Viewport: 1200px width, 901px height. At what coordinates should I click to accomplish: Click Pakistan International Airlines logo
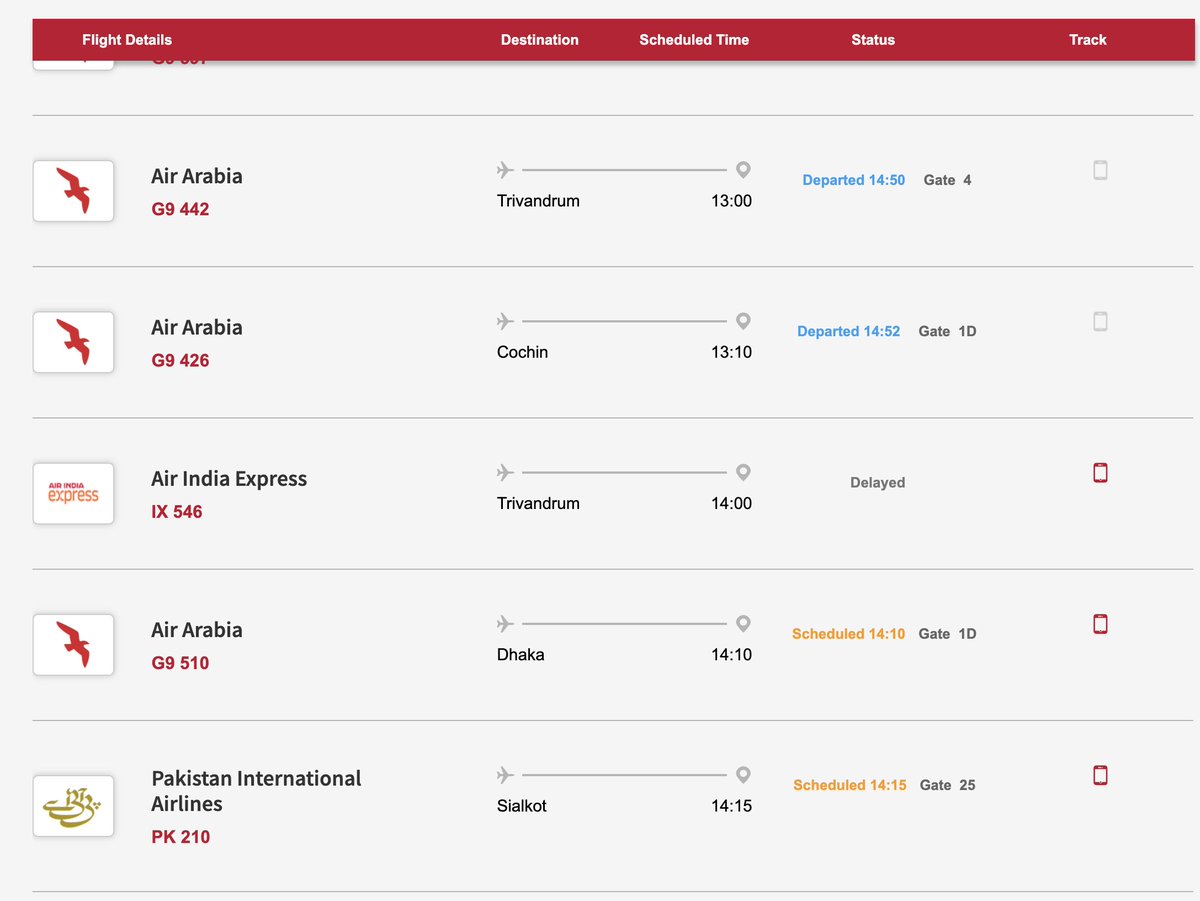[x=73, y=806]
